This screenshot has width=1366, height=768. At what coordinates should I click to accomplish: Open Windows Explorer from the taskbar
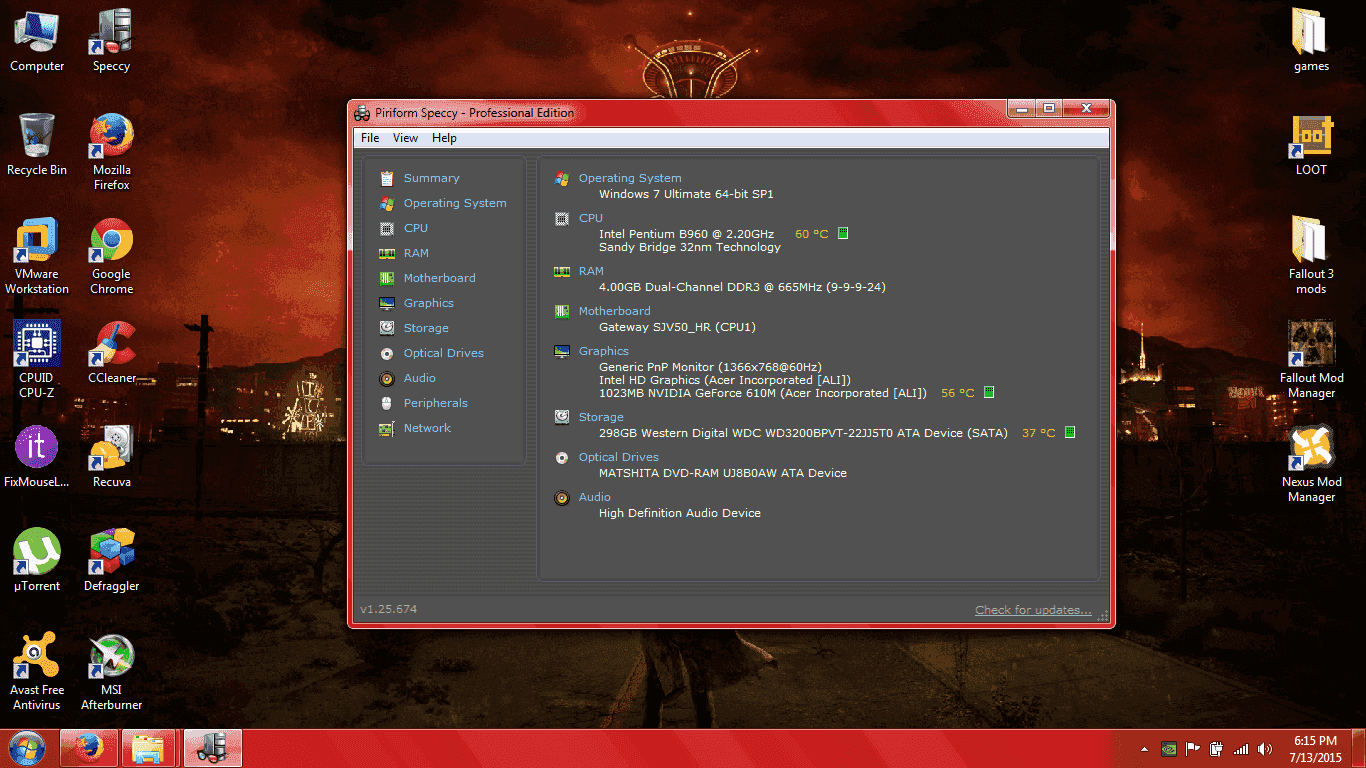pos(150,748)
